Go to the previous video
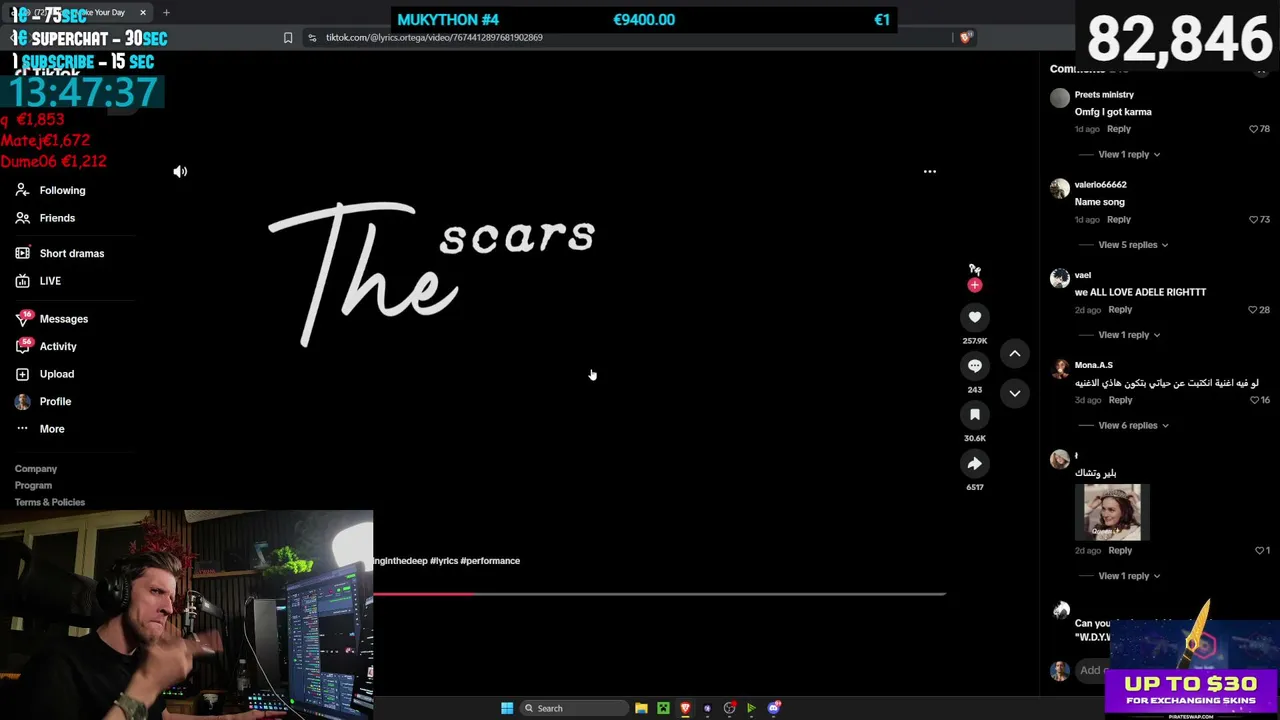The width and height of the screenshot is (1280, 720). [x=1014, y=354]
